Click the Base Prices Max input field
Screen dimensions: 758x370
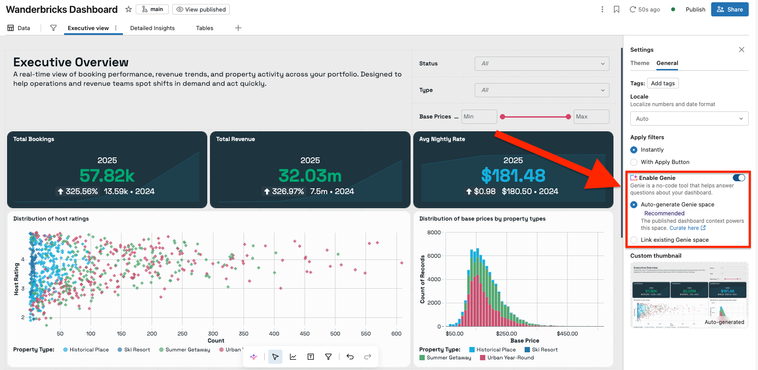(591, 117)
